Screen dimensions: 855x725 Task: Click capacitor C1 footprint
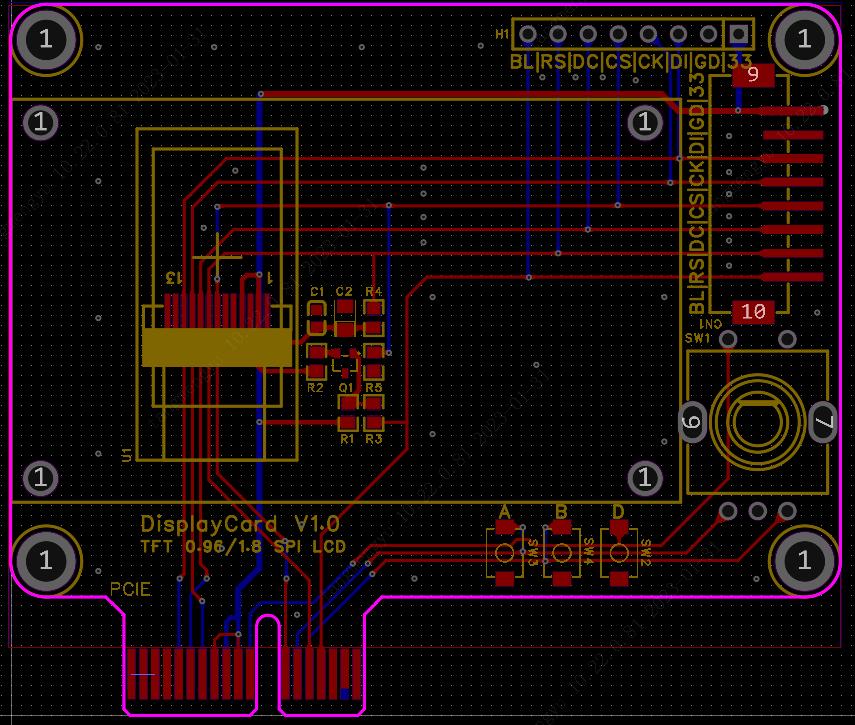click(x=316, y=317)
